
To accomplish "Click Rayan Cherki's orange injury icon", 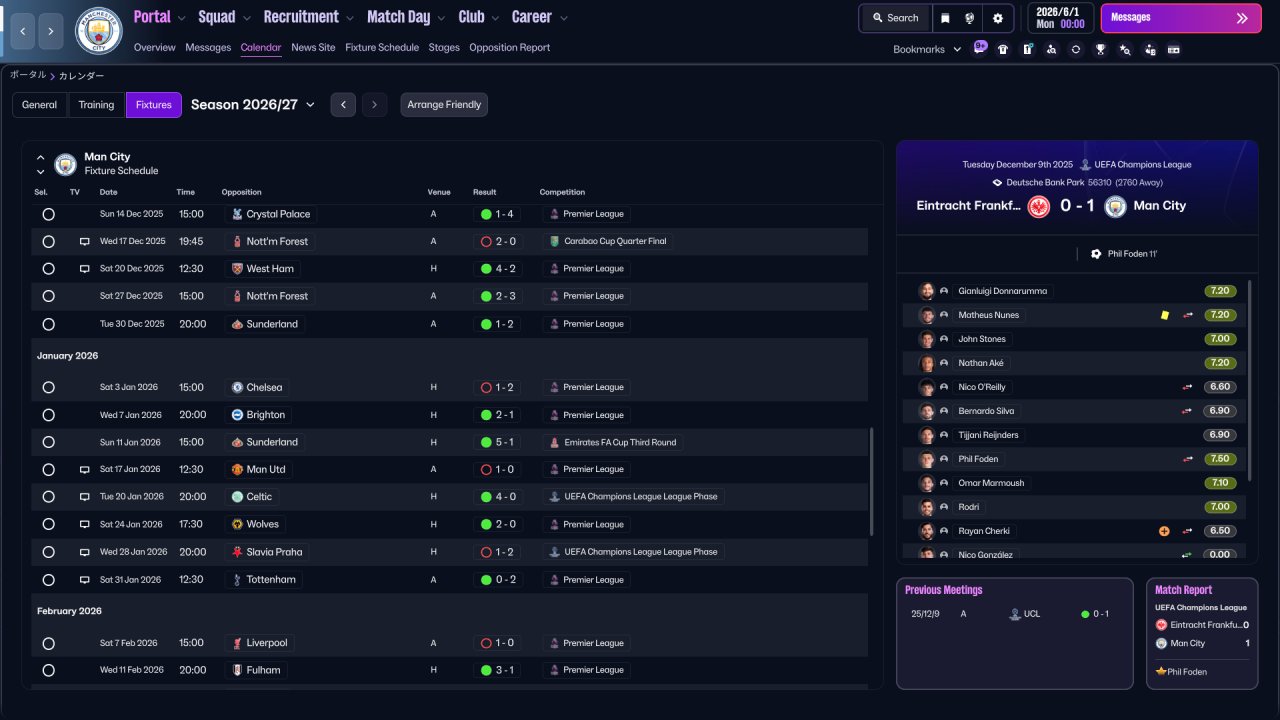I will 1164,531.
